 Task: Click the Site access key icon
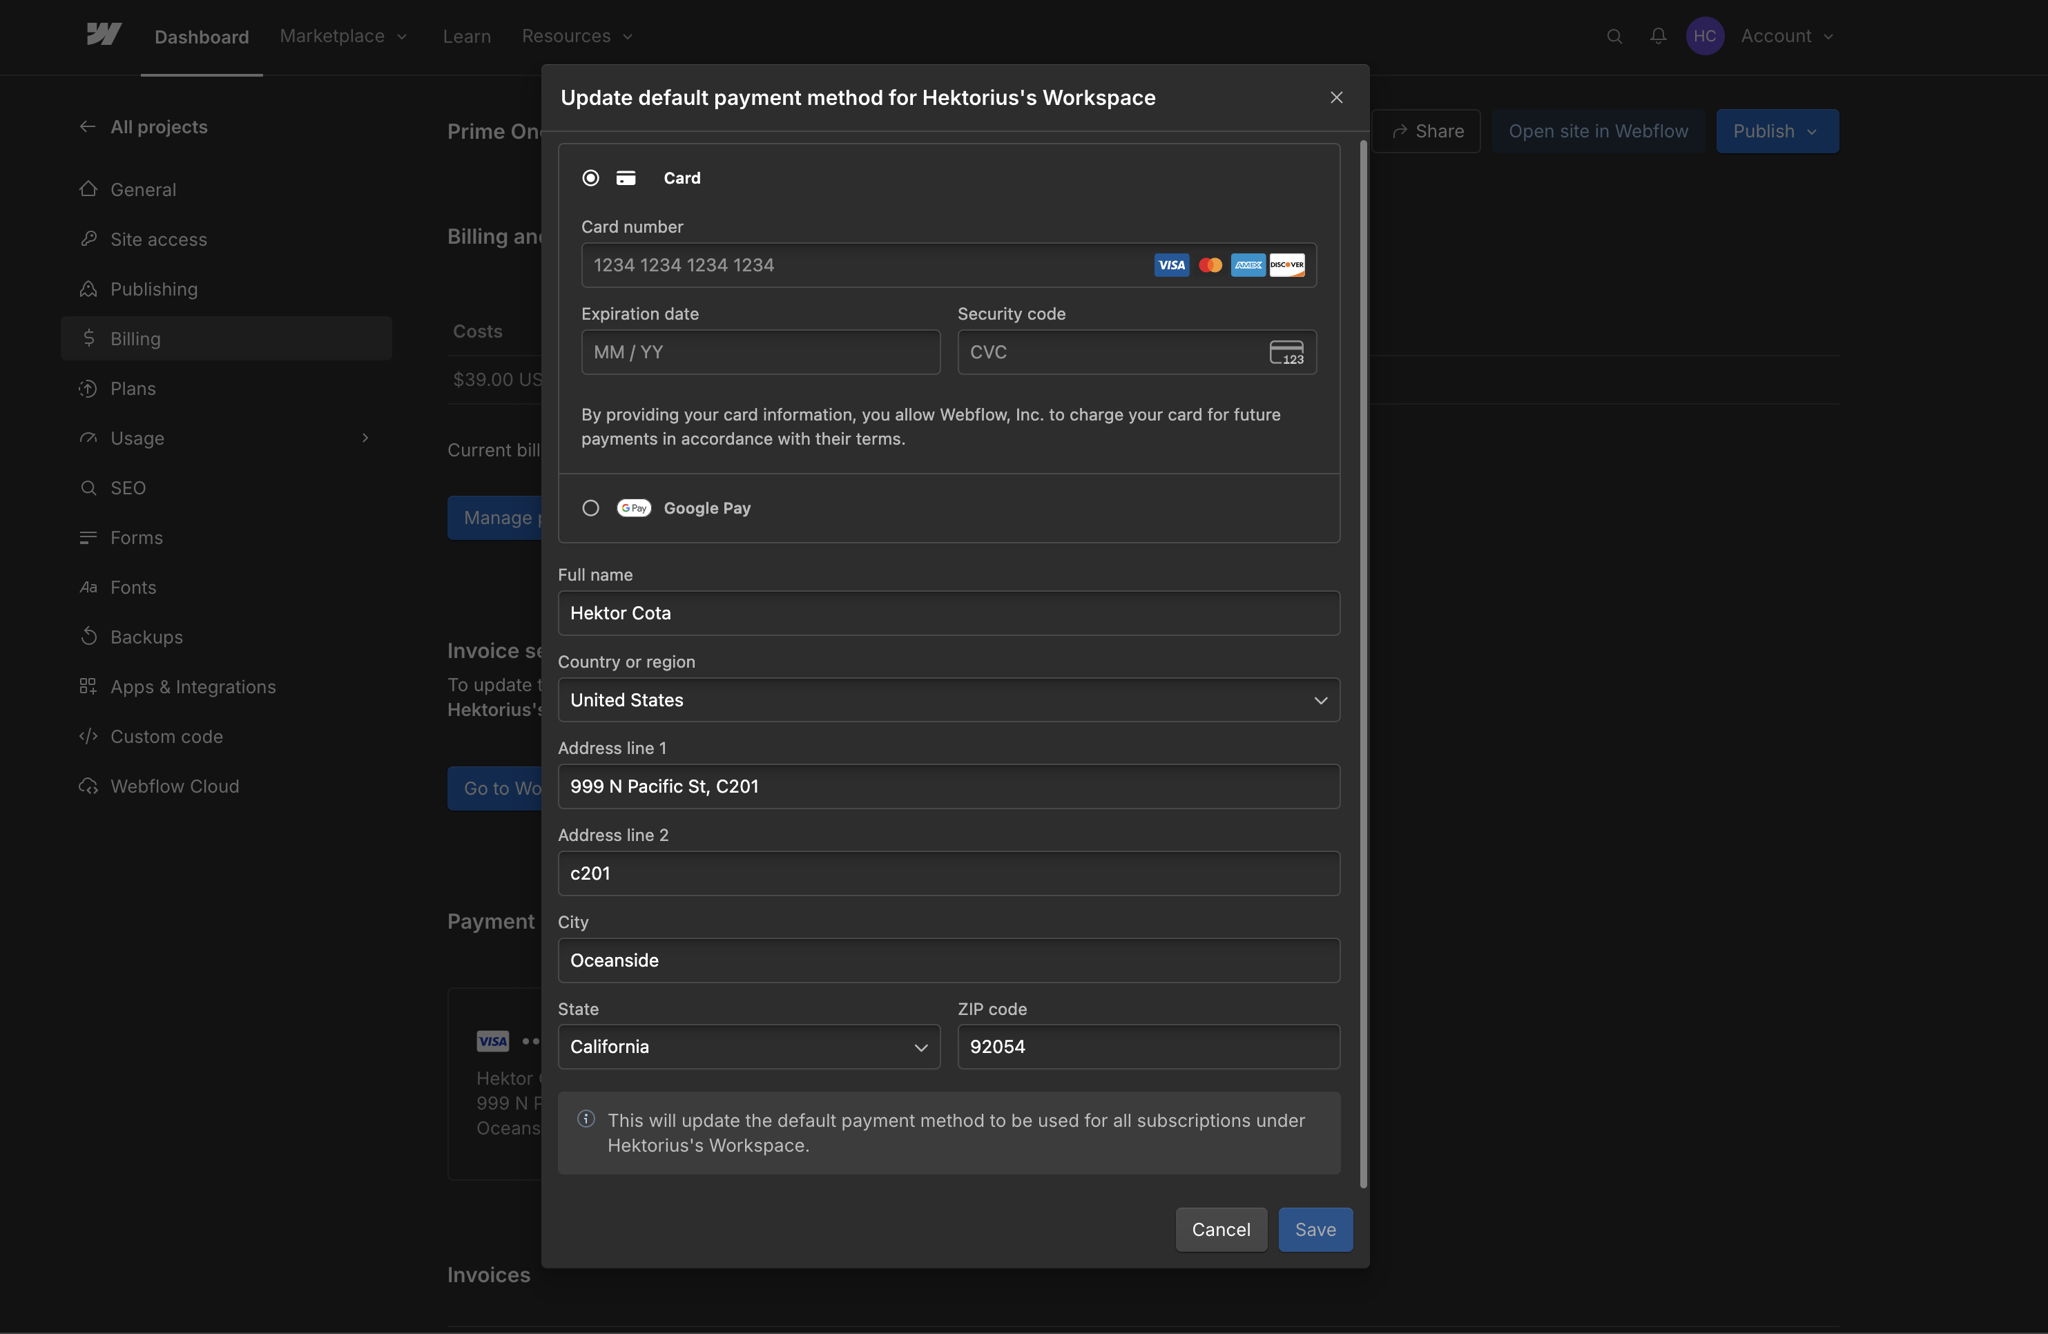click(88, 239)
